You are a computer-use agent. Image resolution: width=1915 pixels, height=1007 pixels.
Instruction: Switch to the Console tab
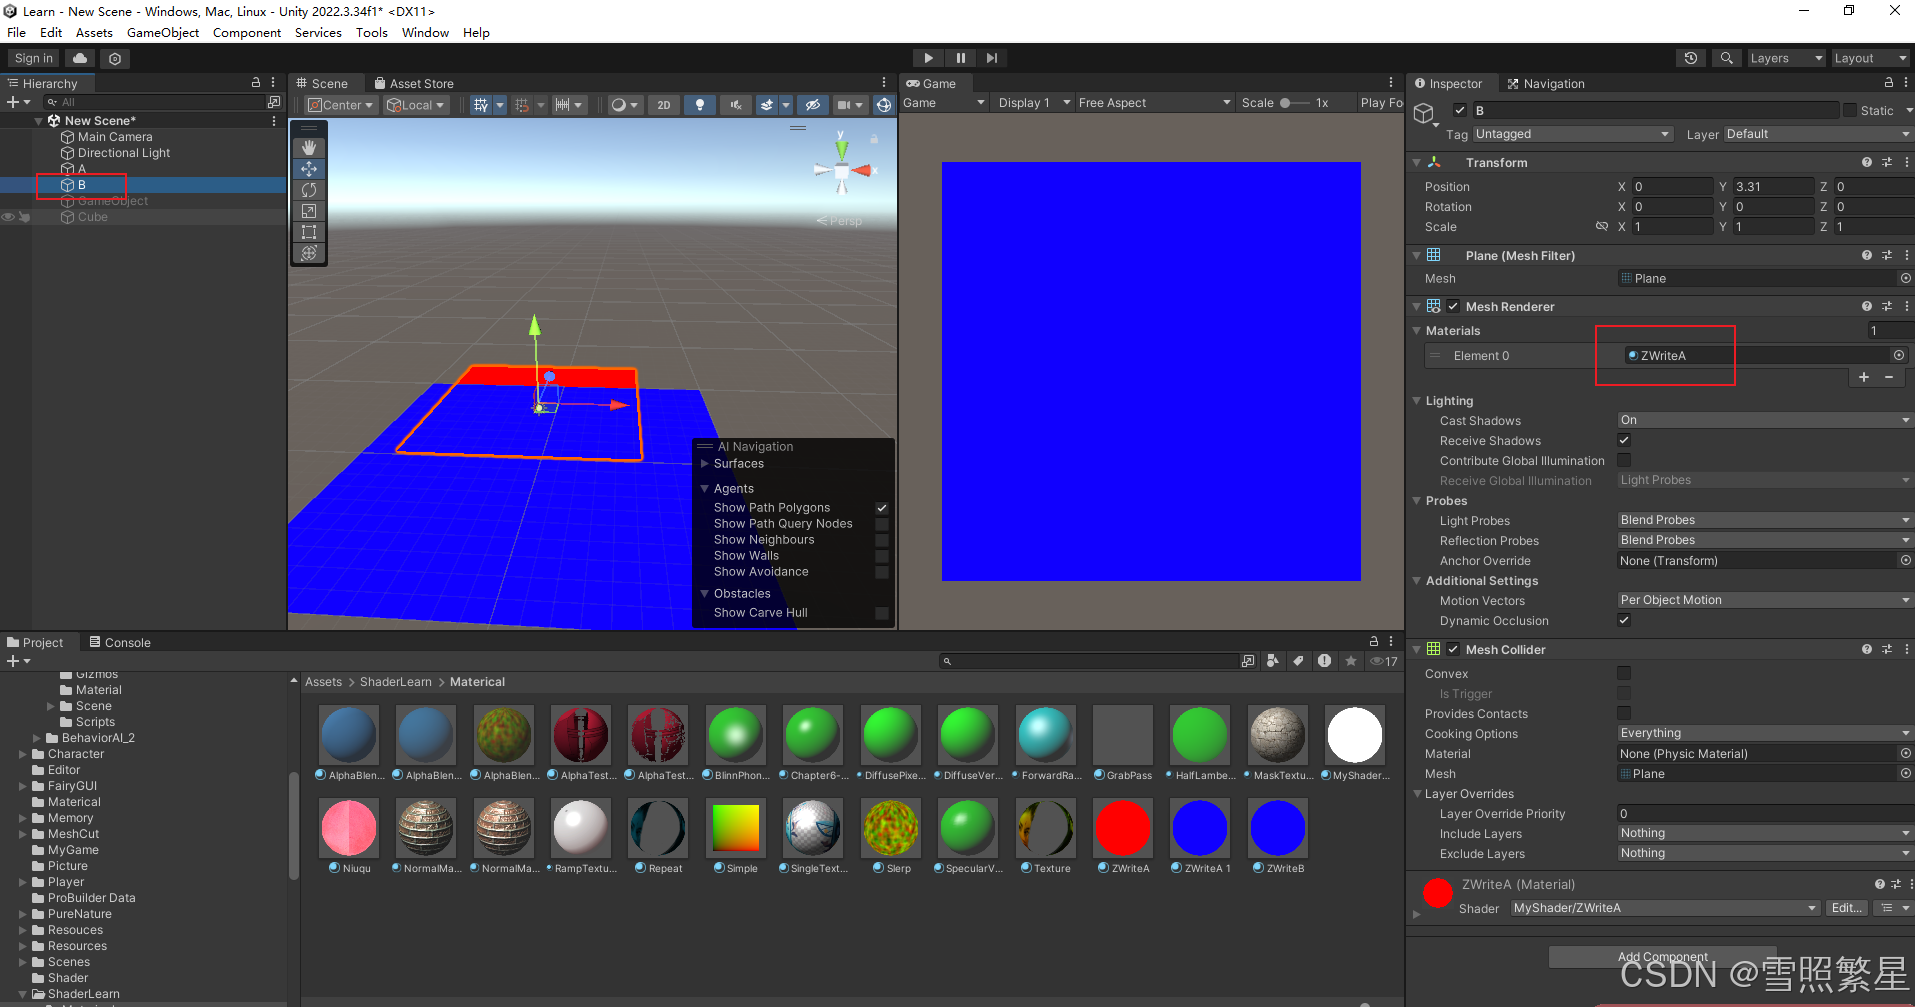(x=120, y=642)
